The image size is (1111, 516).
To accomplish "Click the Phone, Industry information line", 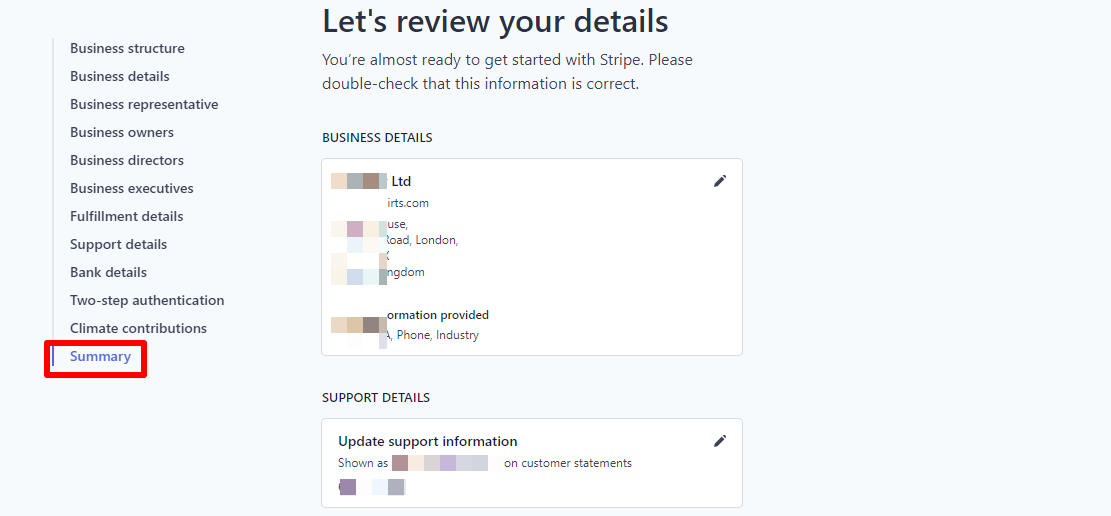I will pos(437,335).
